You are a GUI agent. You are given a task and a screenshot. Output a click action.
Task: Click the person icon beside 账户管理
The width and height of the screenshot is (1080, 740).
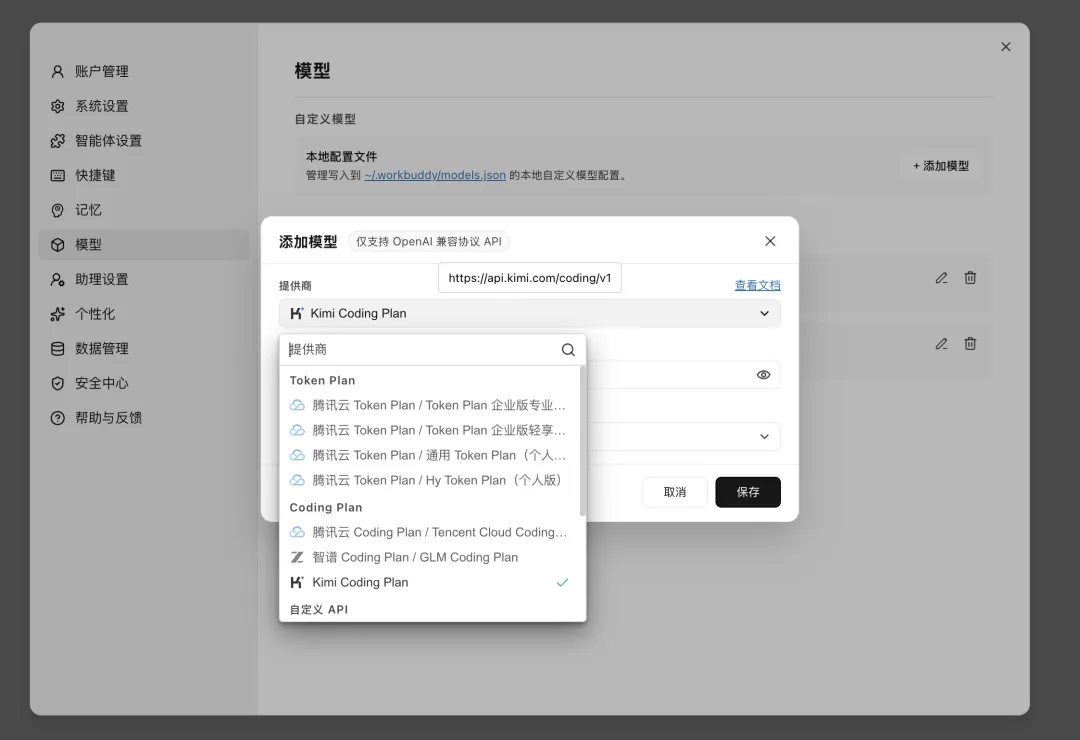(58, 72)
